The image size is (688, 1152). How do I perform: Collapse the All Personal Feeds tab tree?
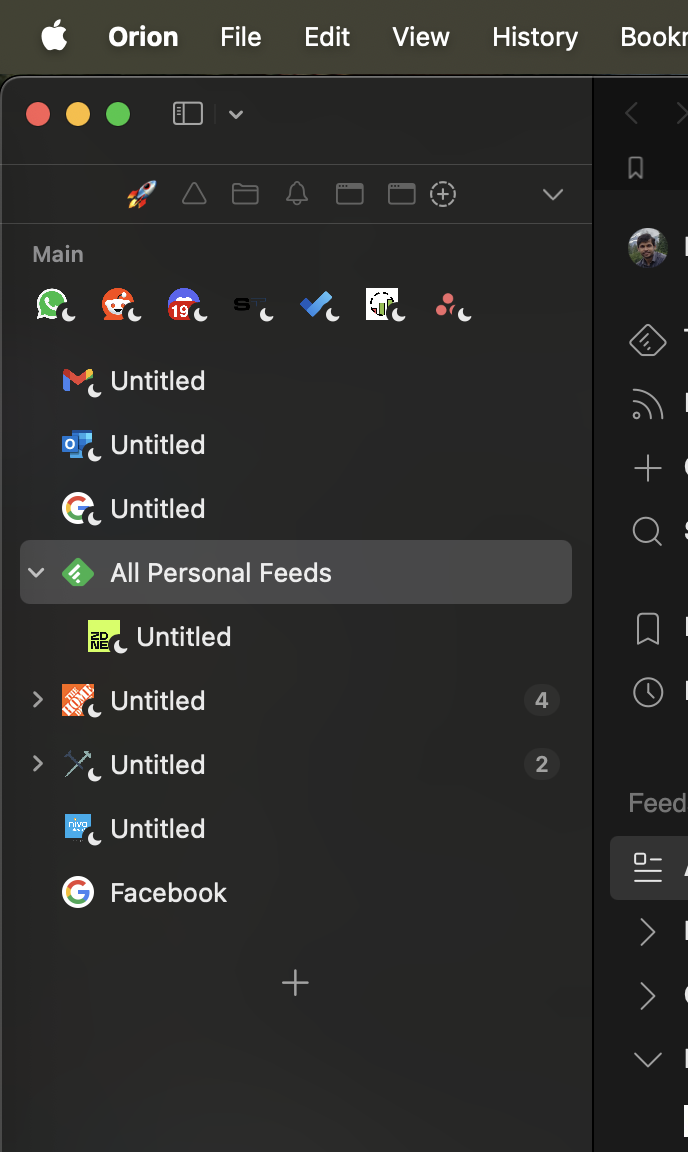(x=37, y=573)
